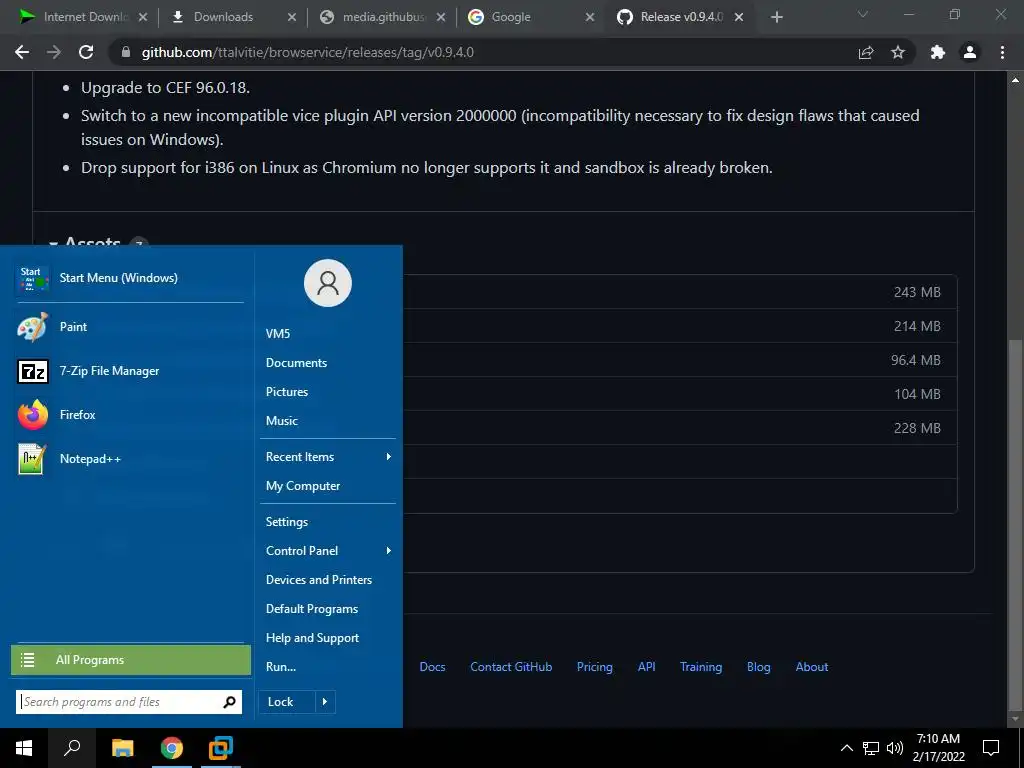Open volume control tray icon
The height and width of the screenshot is (768, 1024).
tap(895, 748)
